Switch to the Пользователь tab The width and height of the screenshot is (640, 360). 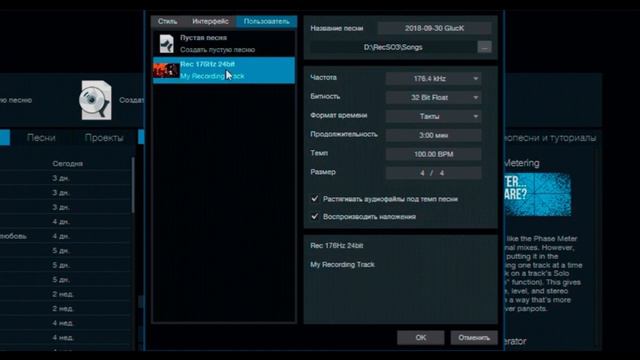[267, 22]
